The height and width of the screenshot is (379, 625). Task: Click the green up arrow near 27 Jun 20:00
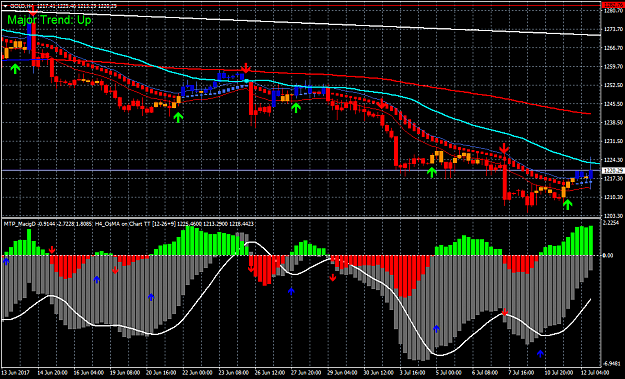pyautogui.click(x=295, y=107)
